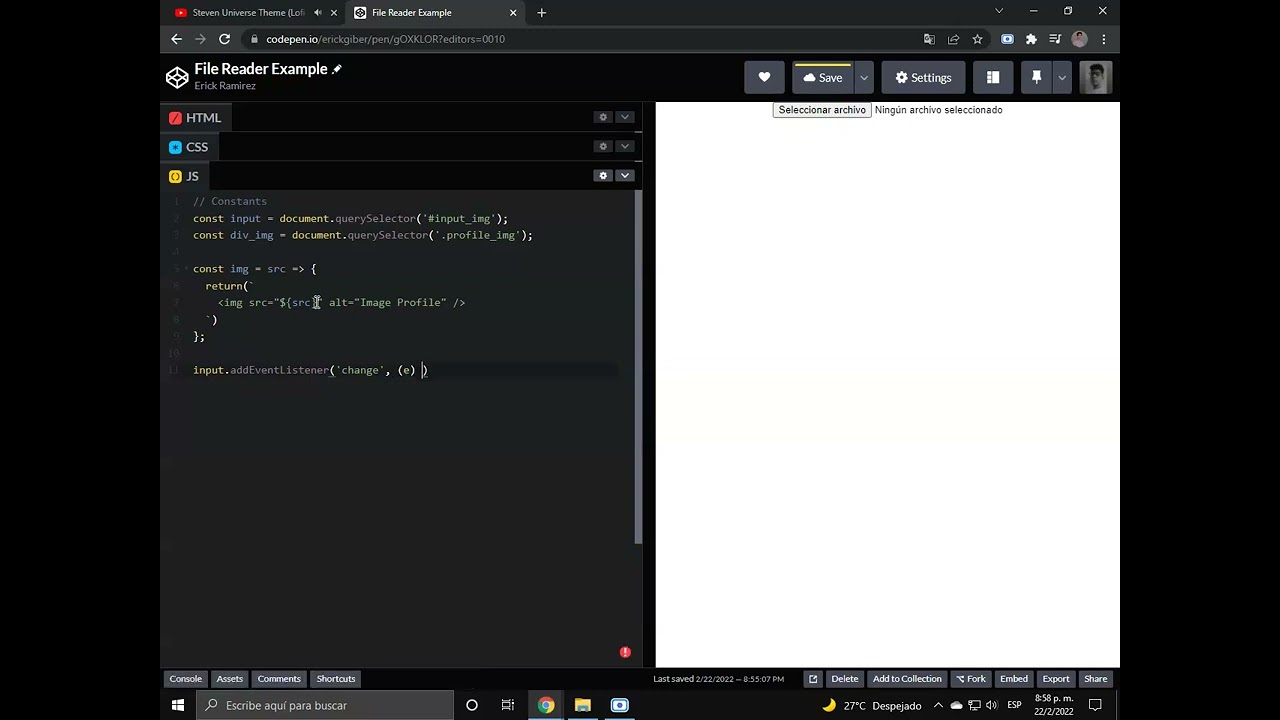1280x720 pixels.
Task: Open the Assets panel
Action: pos(230,678)
